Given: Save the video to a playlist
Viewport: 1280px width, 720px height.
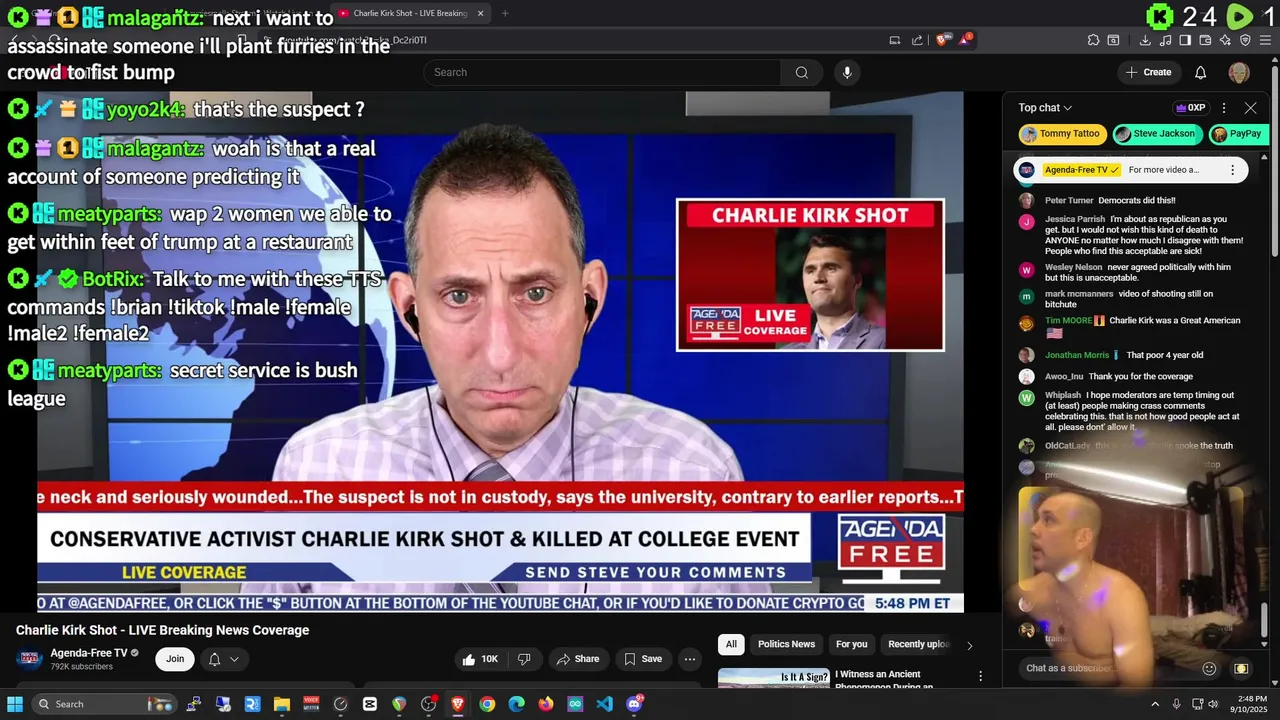Looking at the screenshot, I should pyautogui.click(x=643, y=659).
